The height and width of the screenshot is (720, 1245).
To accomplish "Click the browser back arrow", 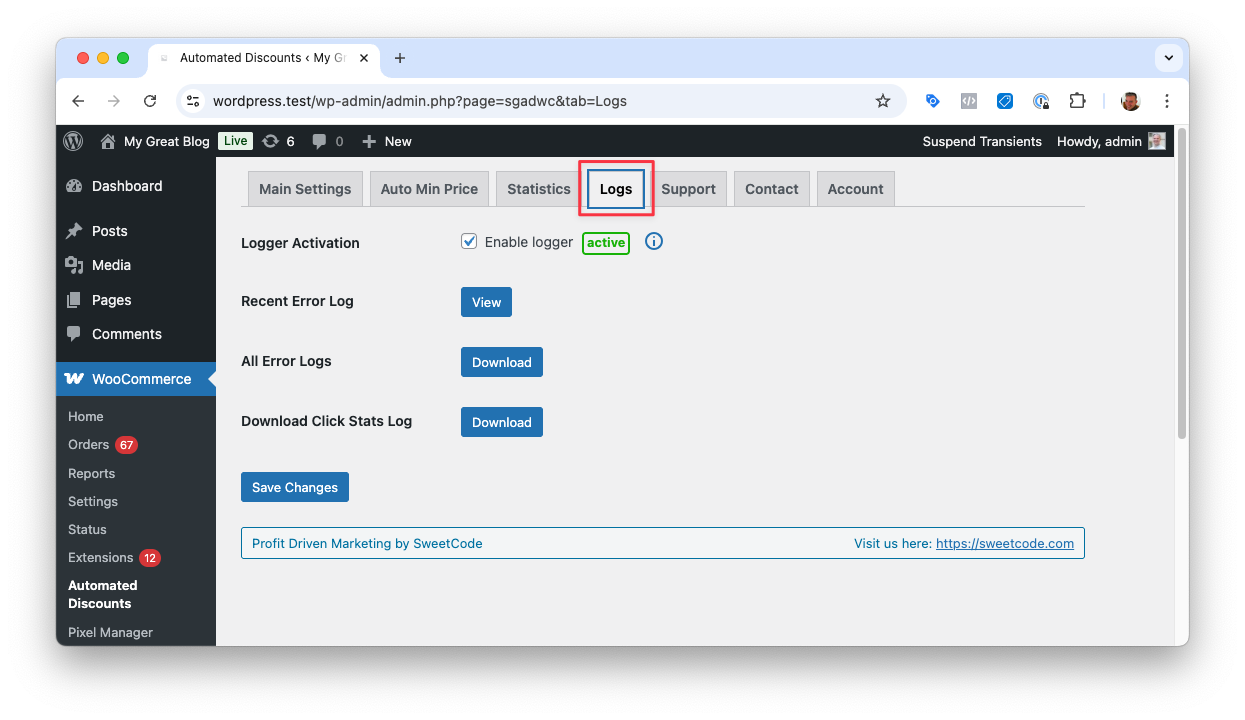I will click(78, 100).
